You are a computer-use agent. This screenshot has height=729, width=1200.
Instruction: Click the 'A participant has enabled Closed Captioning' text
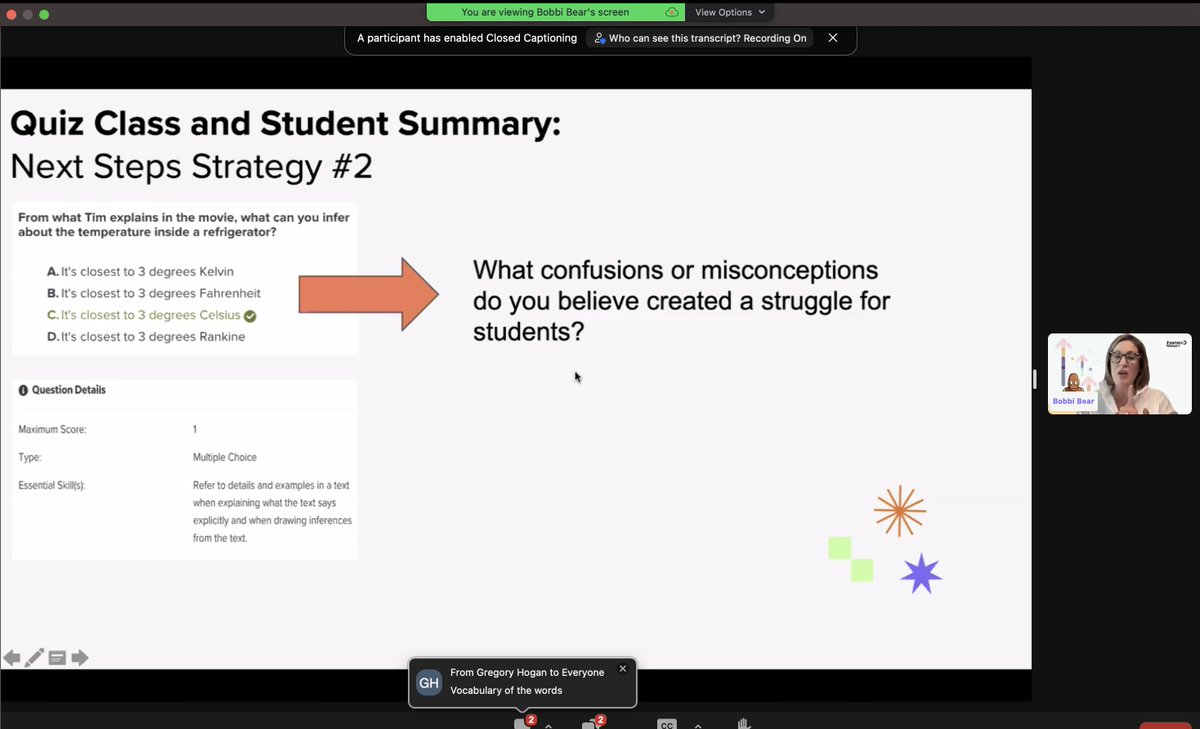[467, 38]
